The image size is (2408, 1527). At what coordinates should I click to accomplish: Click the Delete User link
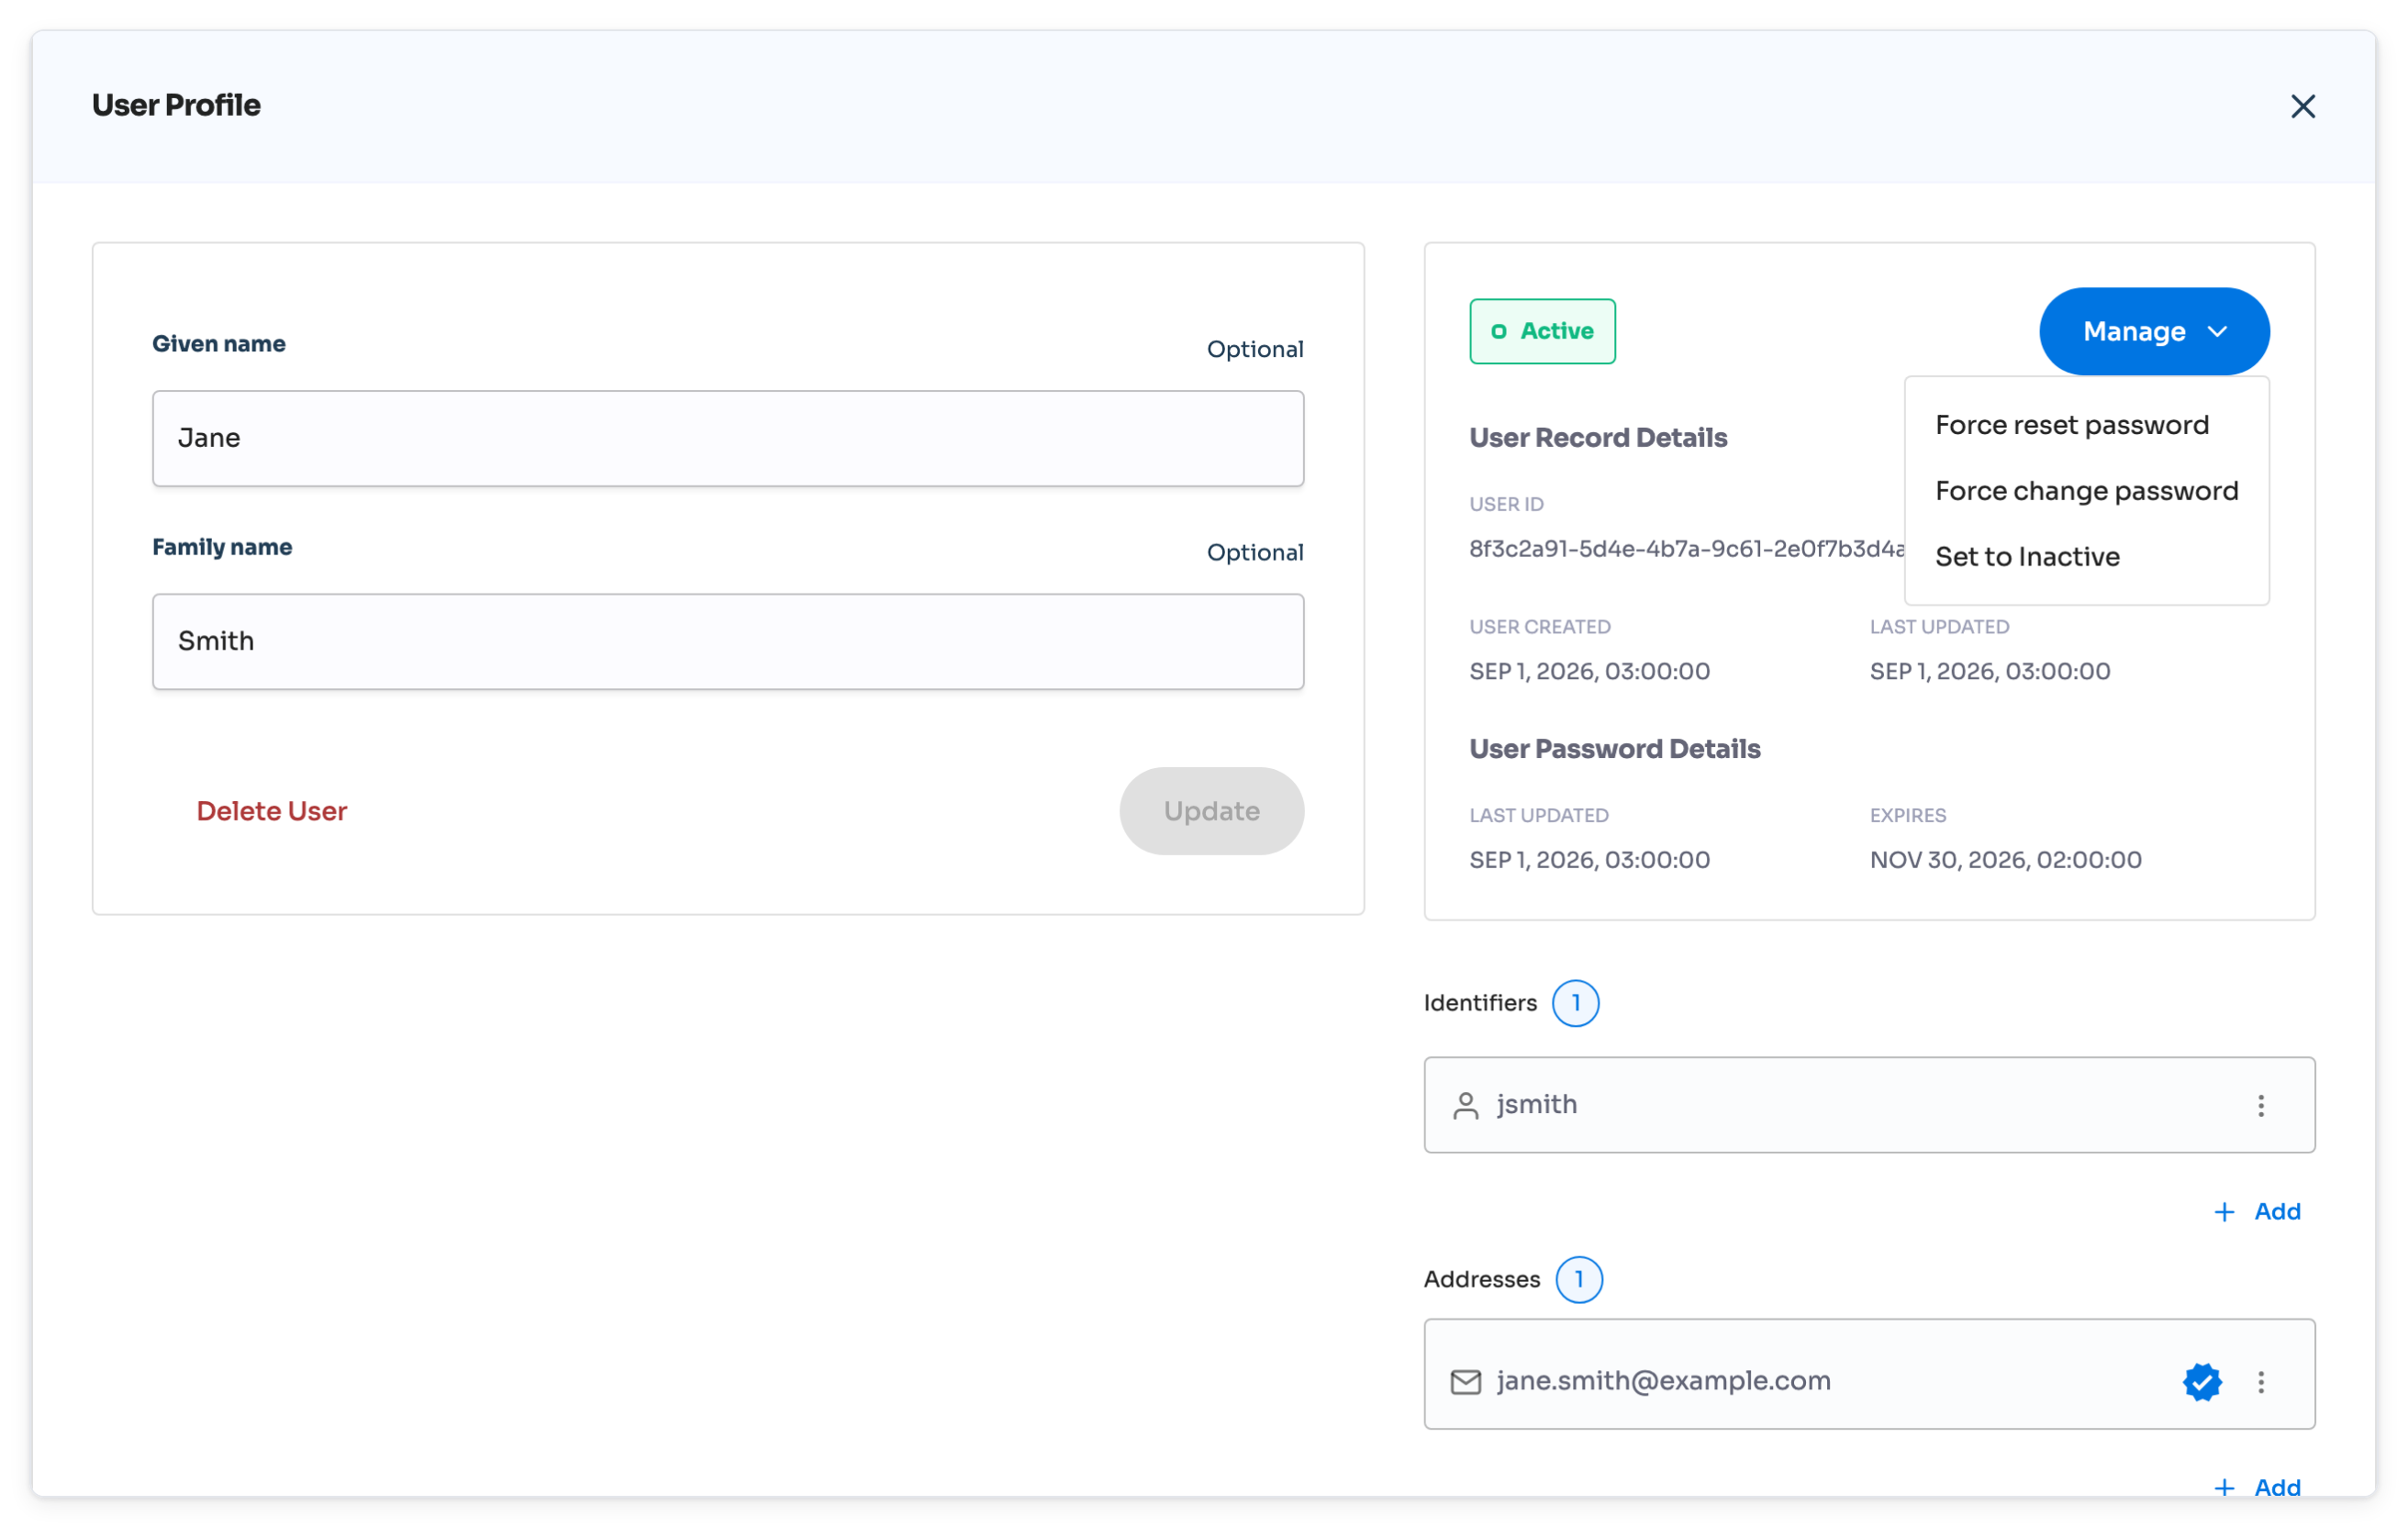tap(271, 811)
